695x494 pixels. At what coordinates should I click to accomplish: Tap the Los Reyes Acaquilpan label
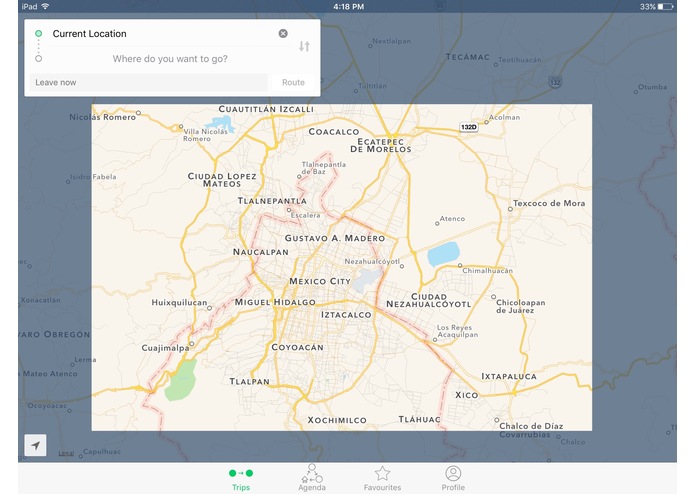pos(457,331)
